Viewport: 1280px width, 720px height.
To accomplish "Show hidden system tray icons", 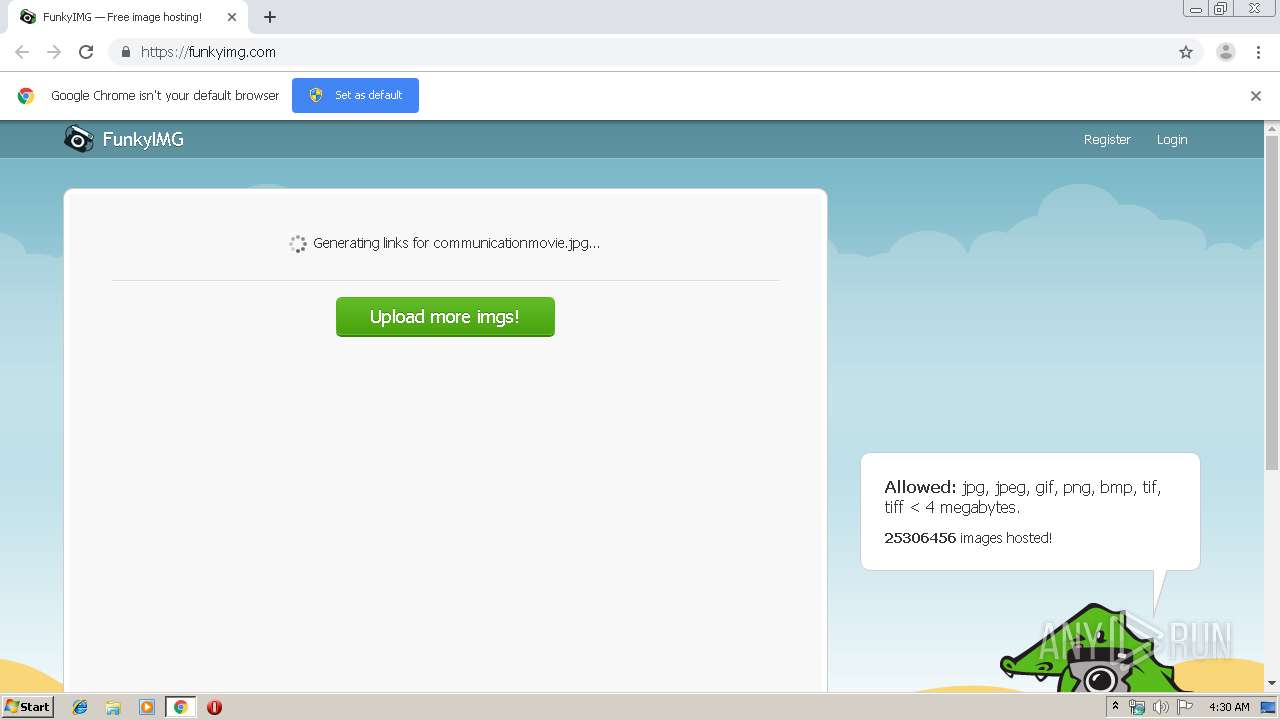I will tap(1115, 707).
